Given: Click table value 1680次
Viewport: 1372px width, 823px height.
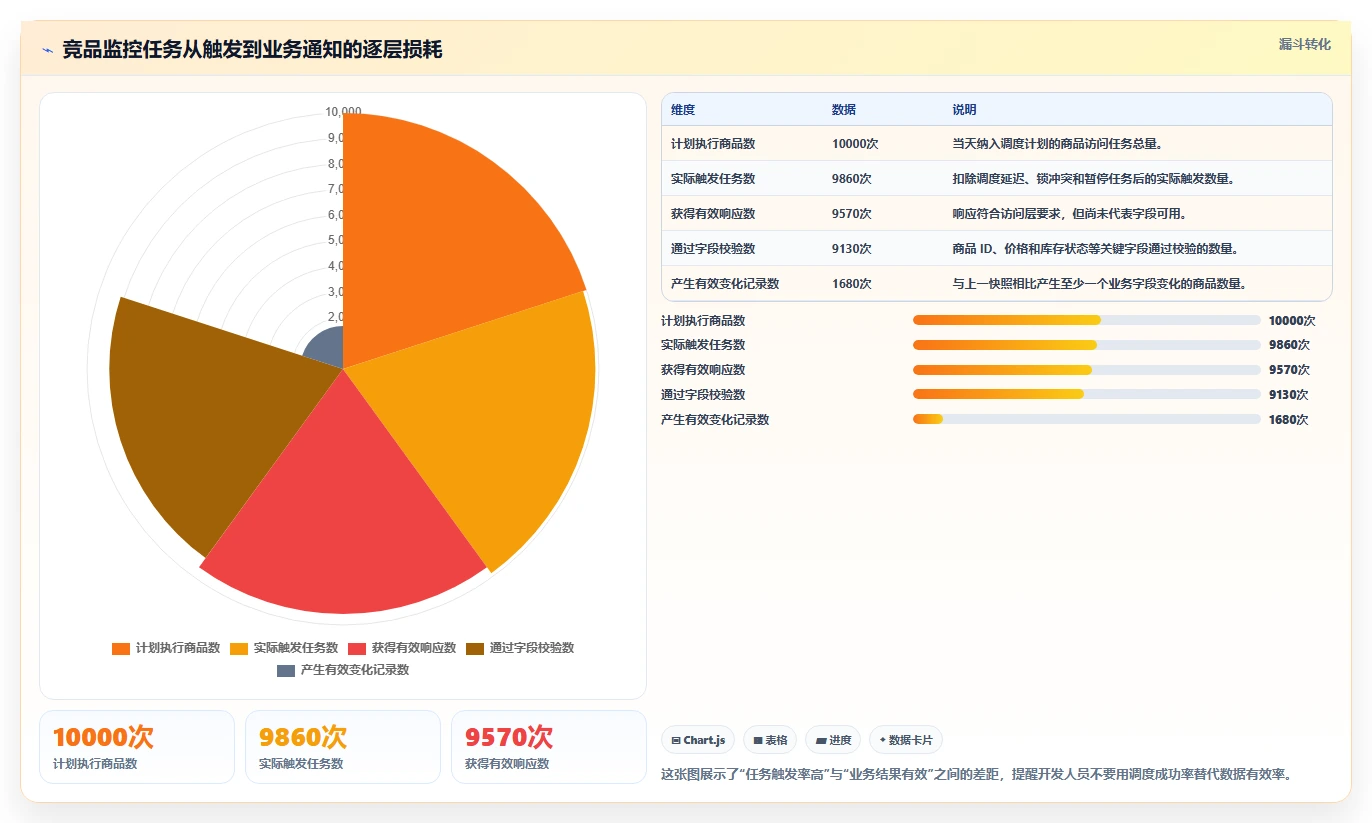Looking at the screenshot, I should coord(852,284).
